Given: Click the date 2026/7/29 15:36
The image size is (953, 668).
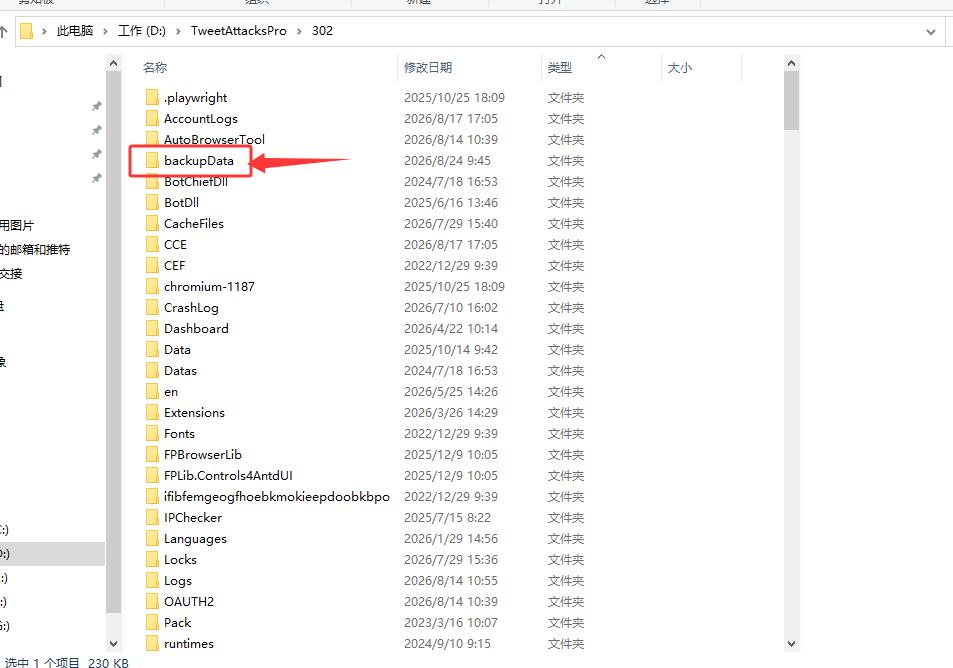Looking at the screenshot, I should 450,559.
